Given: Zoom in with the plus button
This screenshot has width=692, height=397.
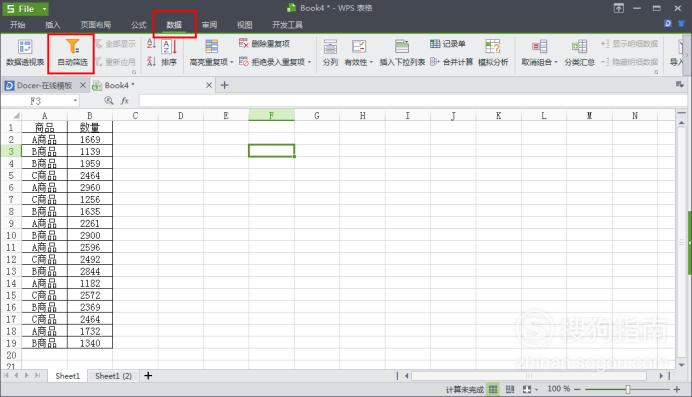Looking at the screenshot, I should point(677,389).
